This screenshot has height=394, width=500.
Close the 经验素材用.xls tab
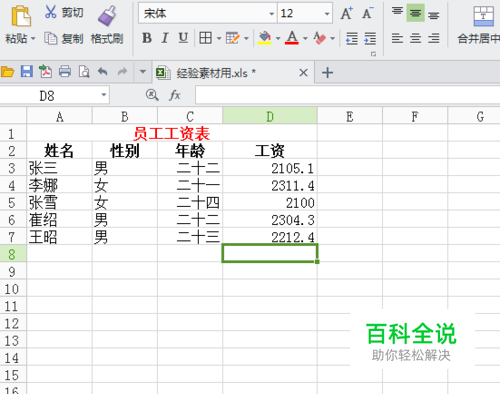pos(303,72)
